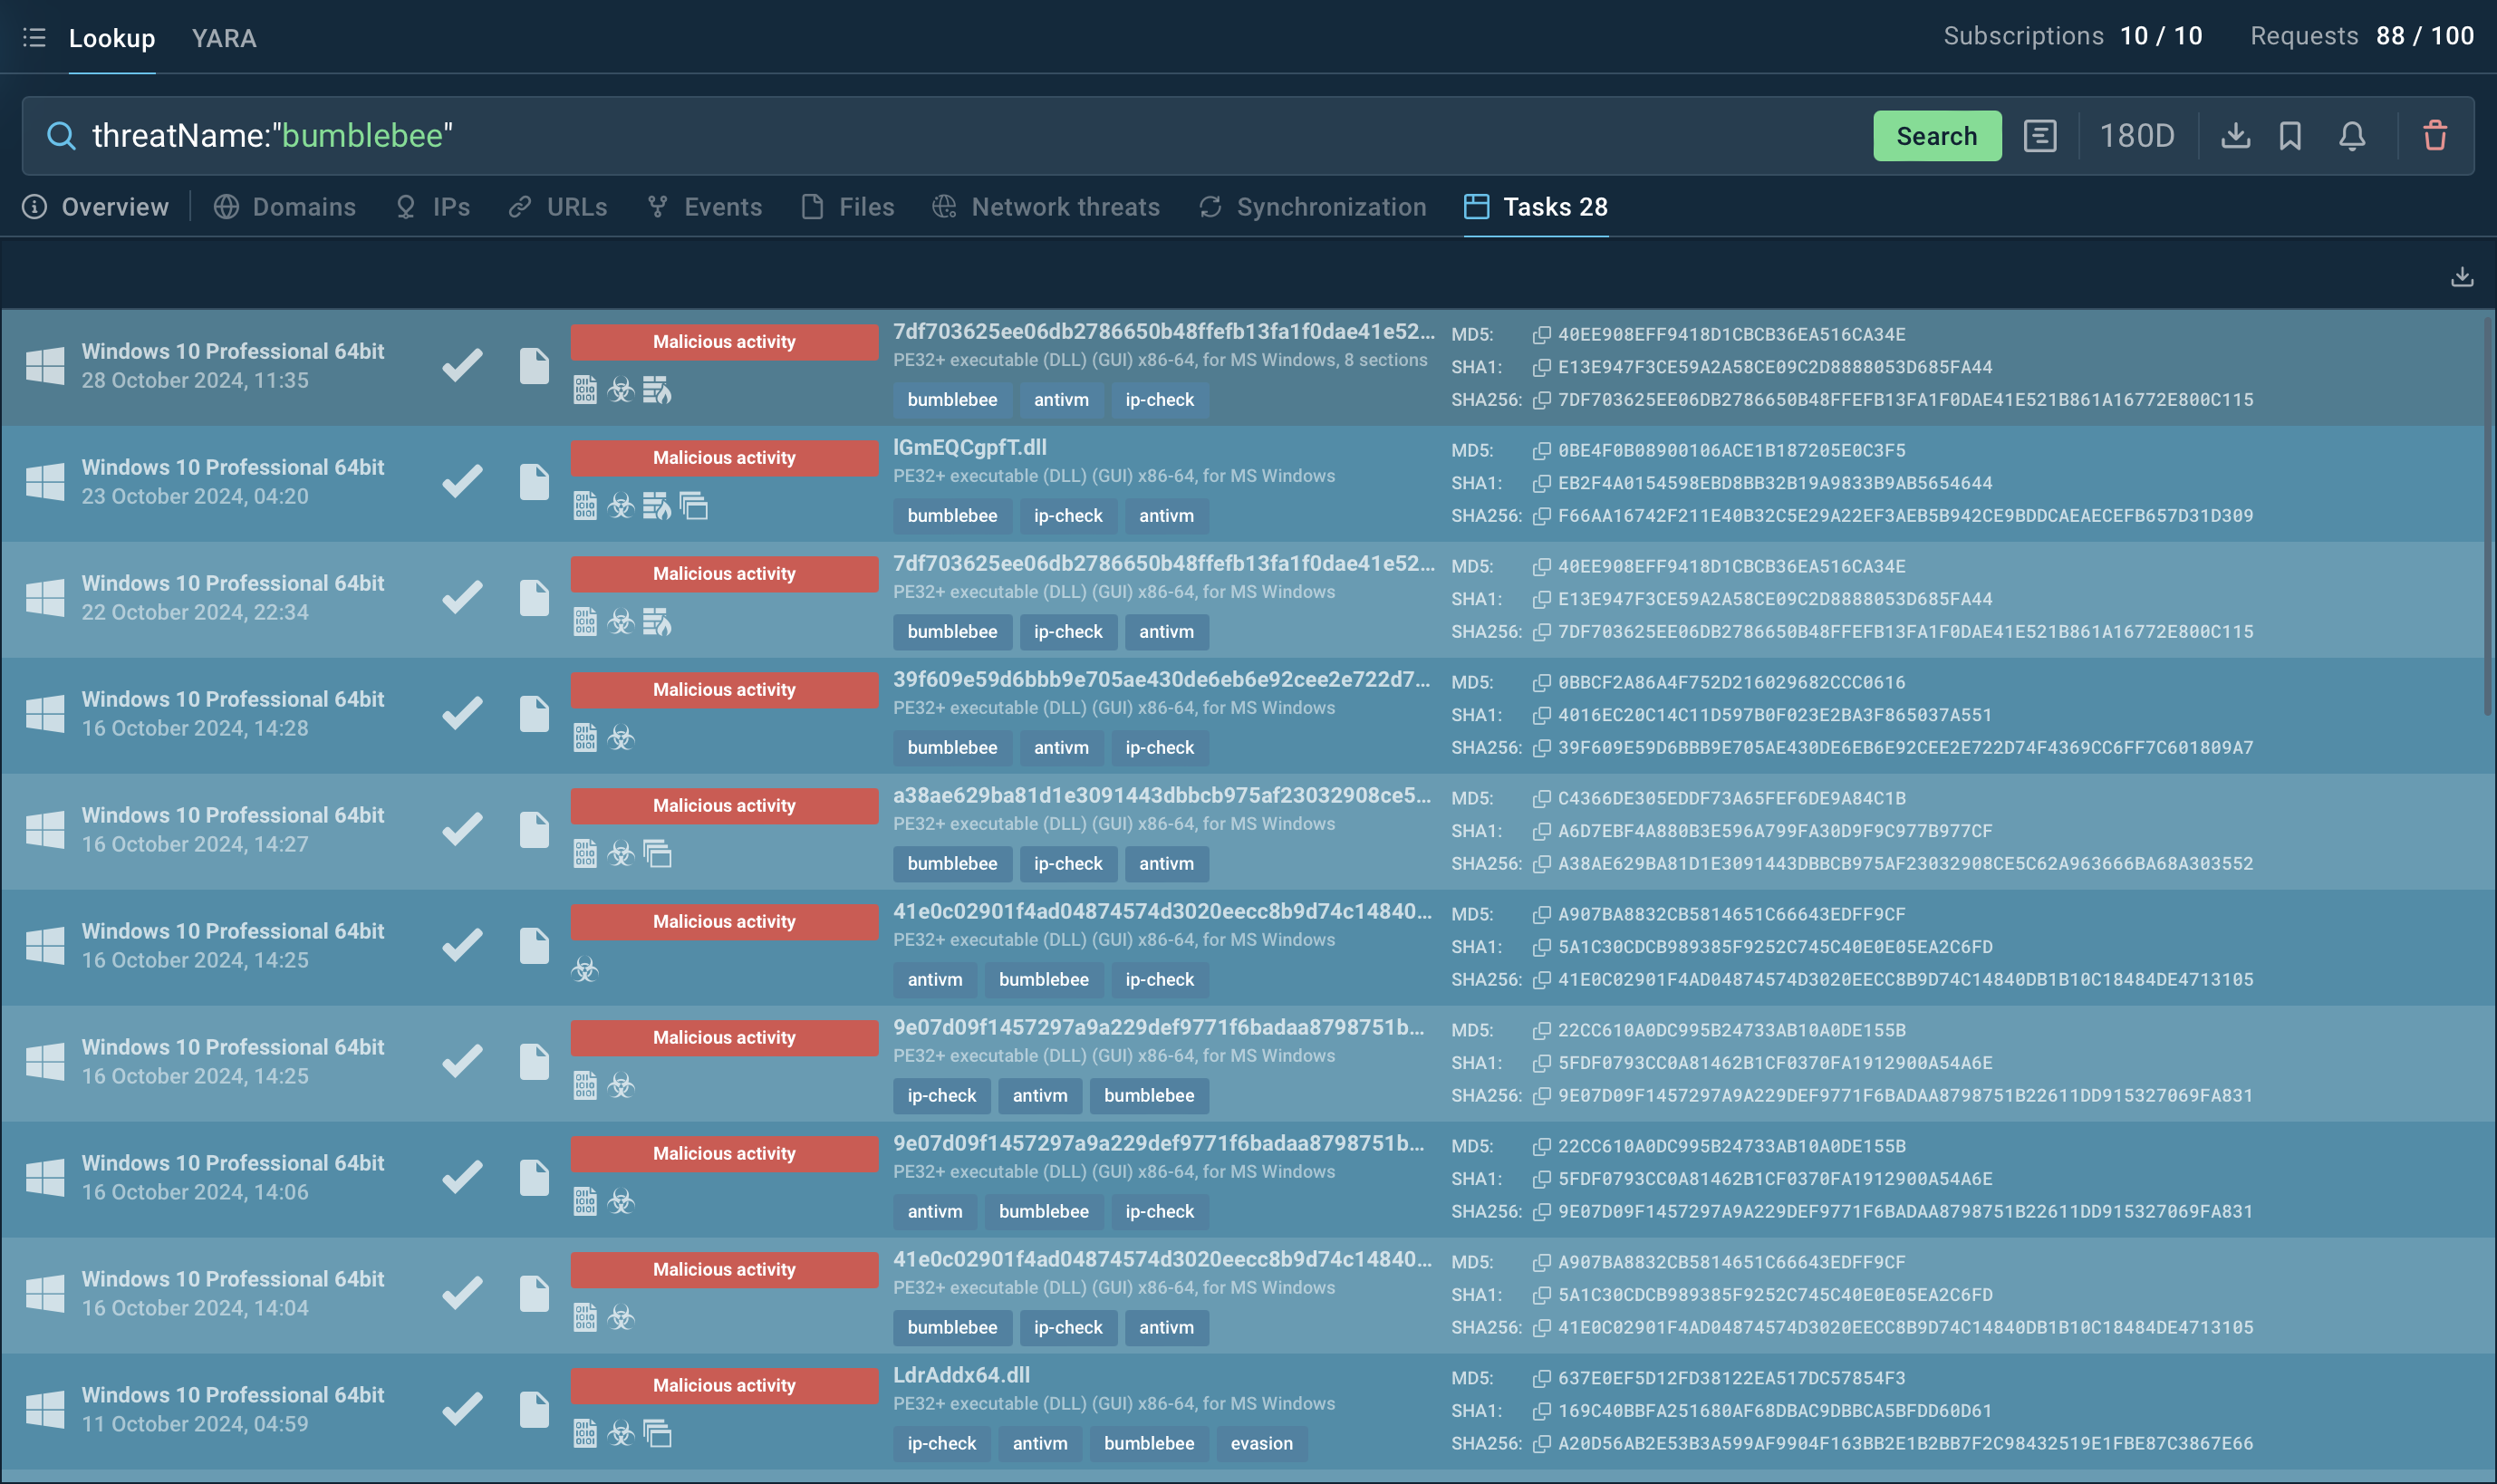Click the biohazard icon on the 28 October task
Screen dimensions: 2497x1484
[621, 390]
